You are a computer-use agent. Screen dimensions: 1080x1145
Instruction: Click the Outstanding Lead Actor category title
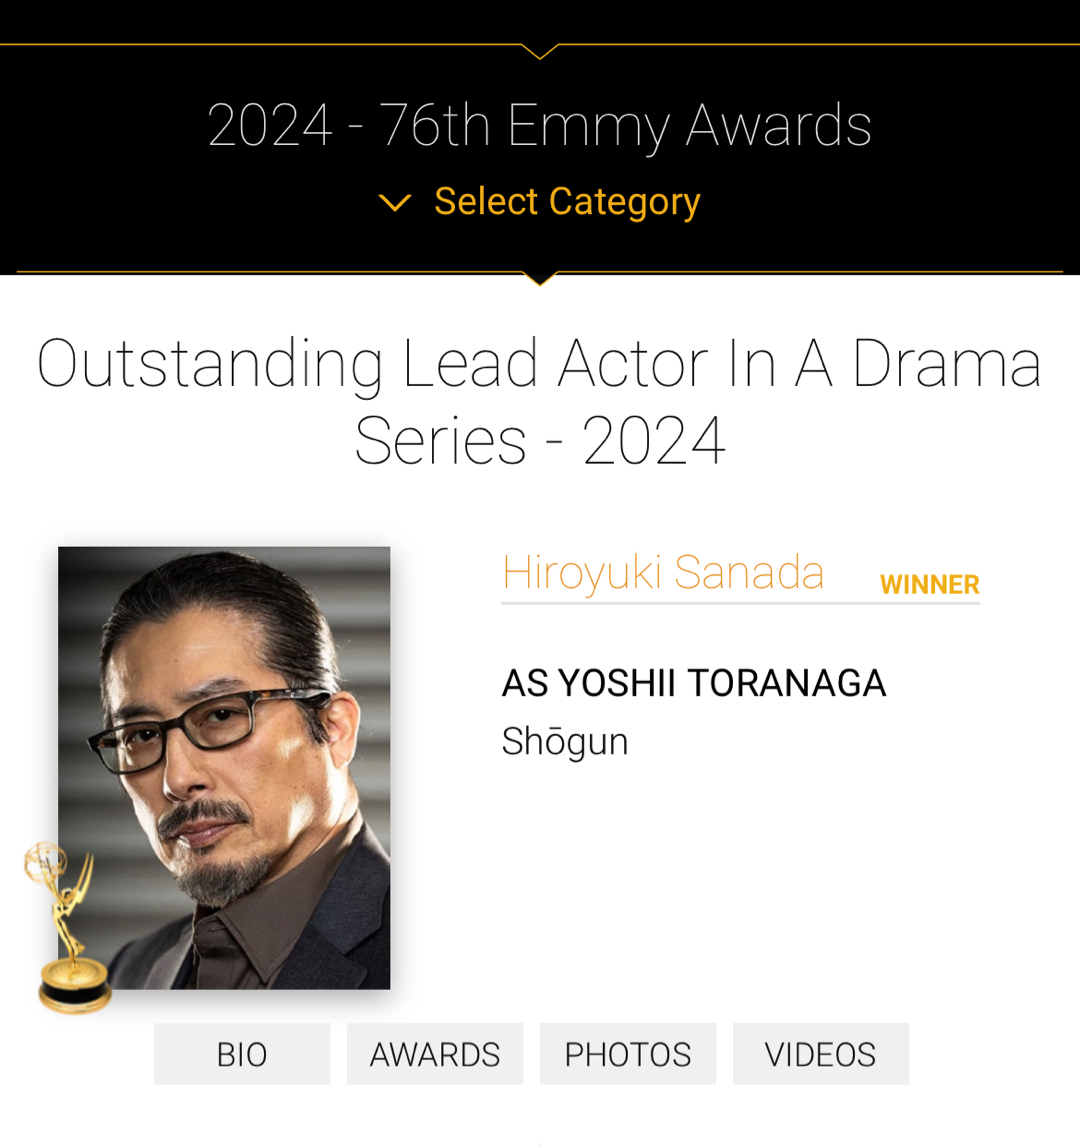point(540,402)
